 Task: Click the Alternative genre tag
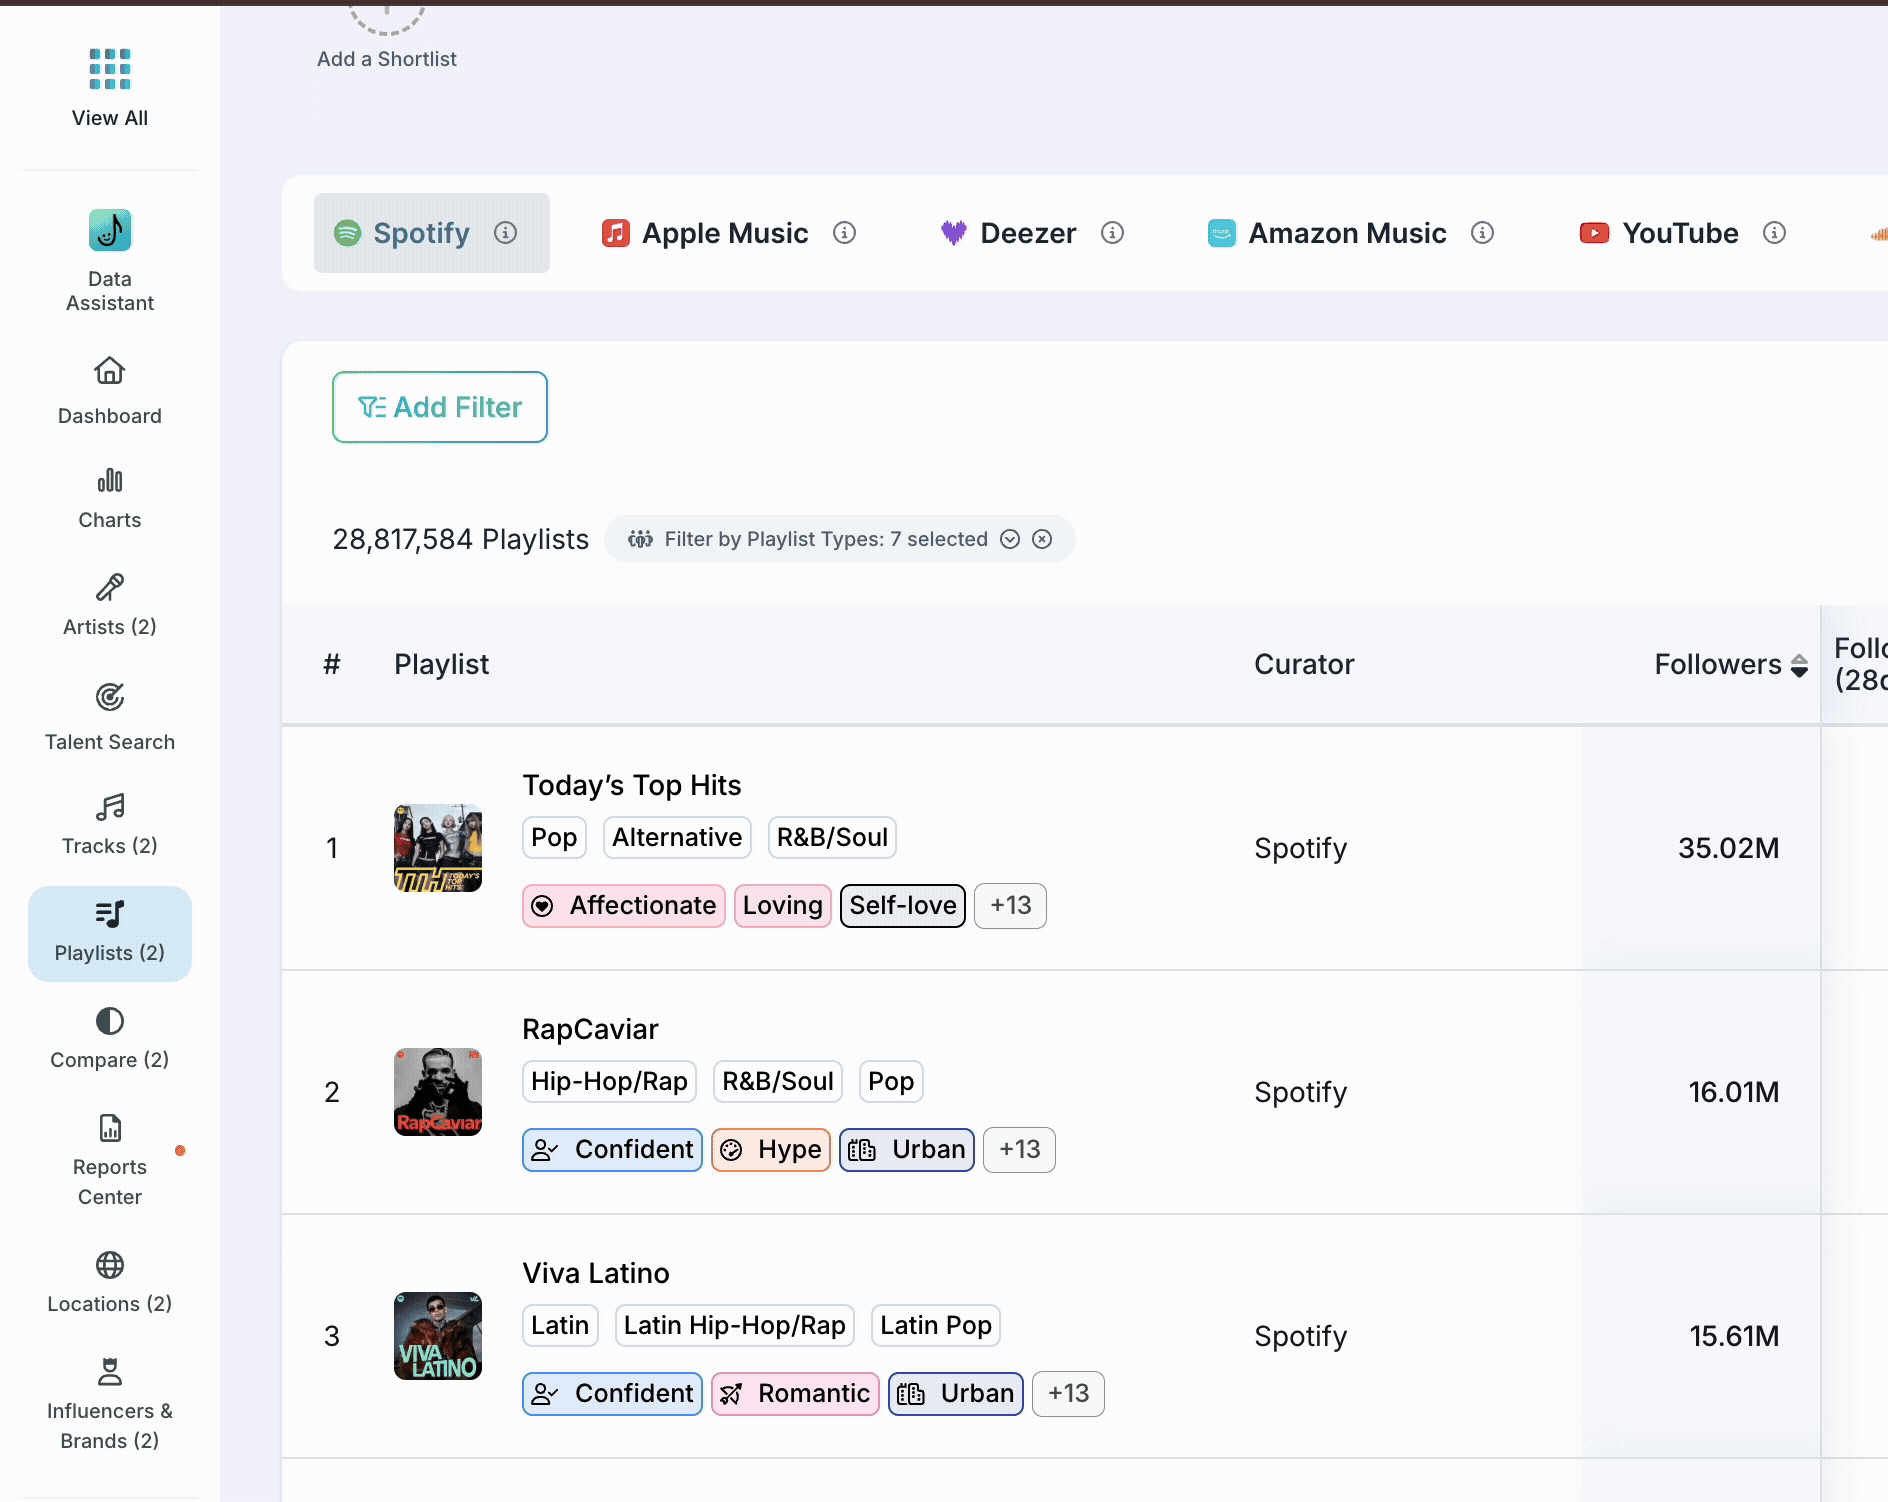point(677,837)
